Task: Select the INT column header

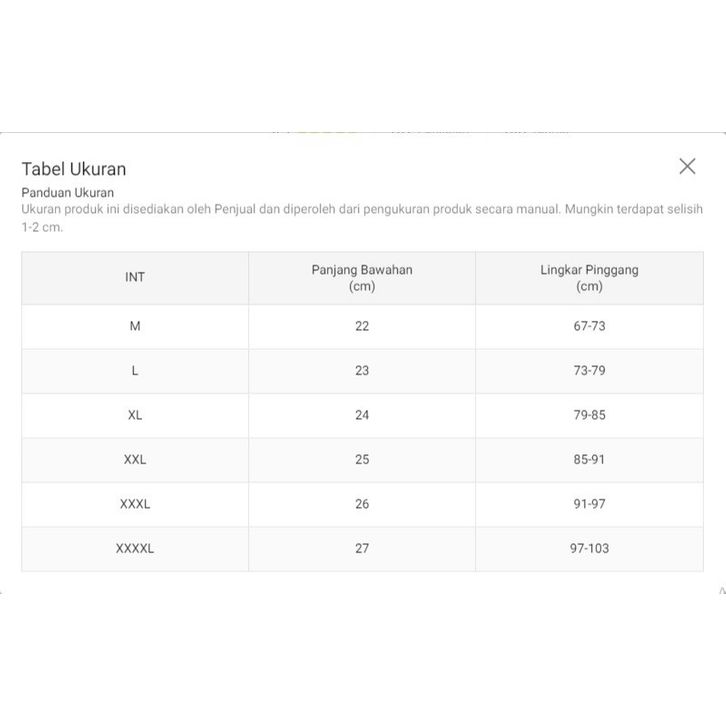Action: point(135,277)
